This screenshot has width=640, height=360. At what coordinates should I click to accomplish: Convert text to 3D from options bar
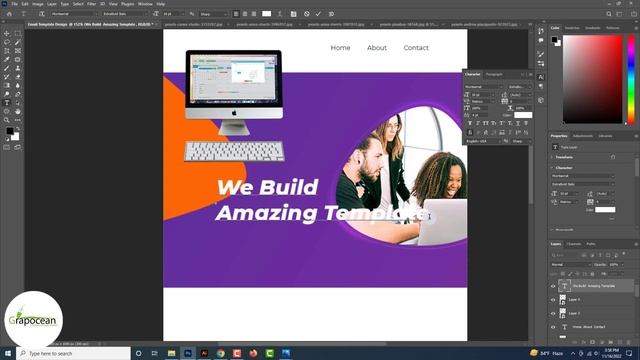click(331, 14)
